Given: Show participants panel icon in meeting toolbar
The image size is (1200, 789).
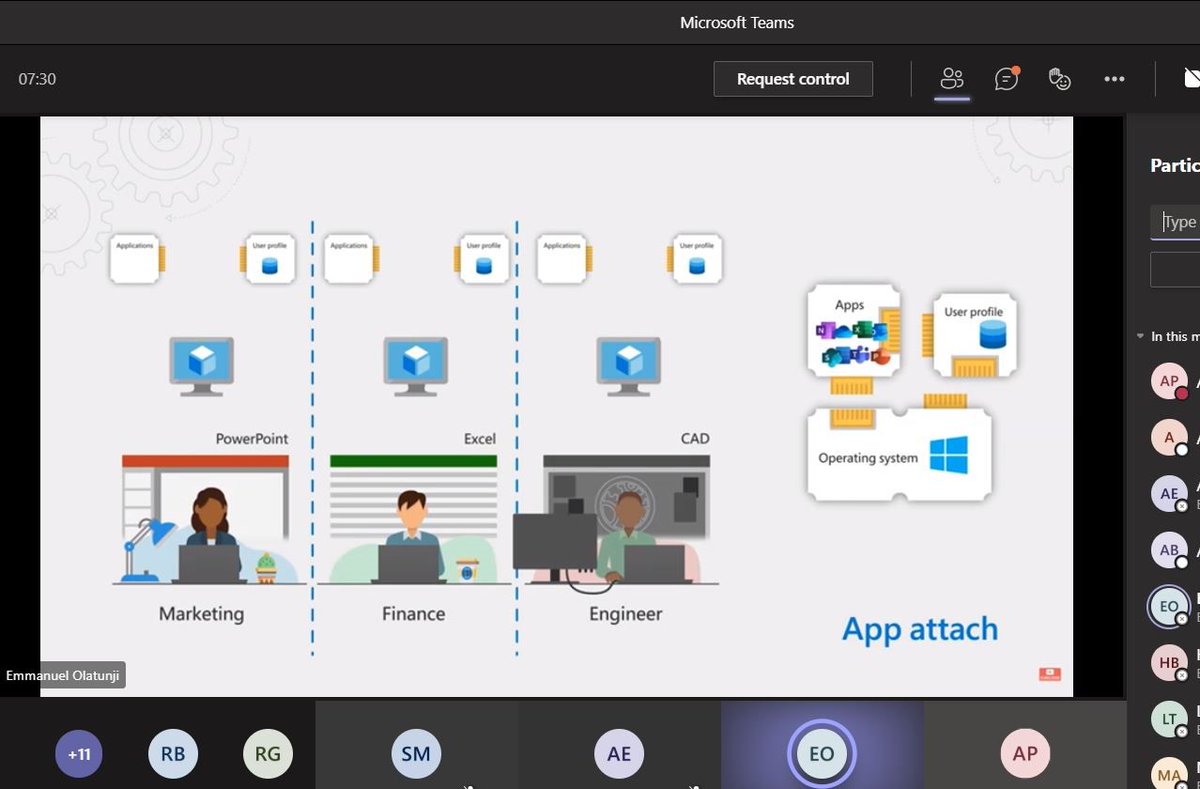Looking at the screenshot, I should point(952,79).
